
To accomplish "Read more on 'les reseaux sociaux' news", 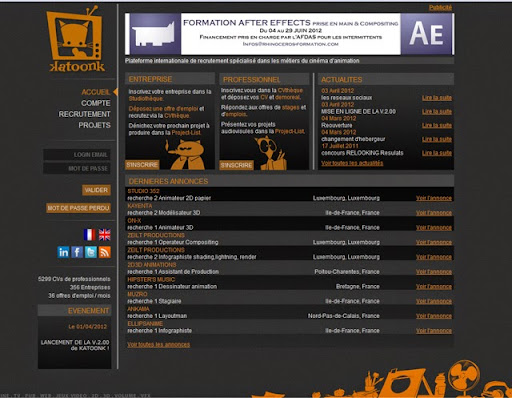I will point(437,98).
